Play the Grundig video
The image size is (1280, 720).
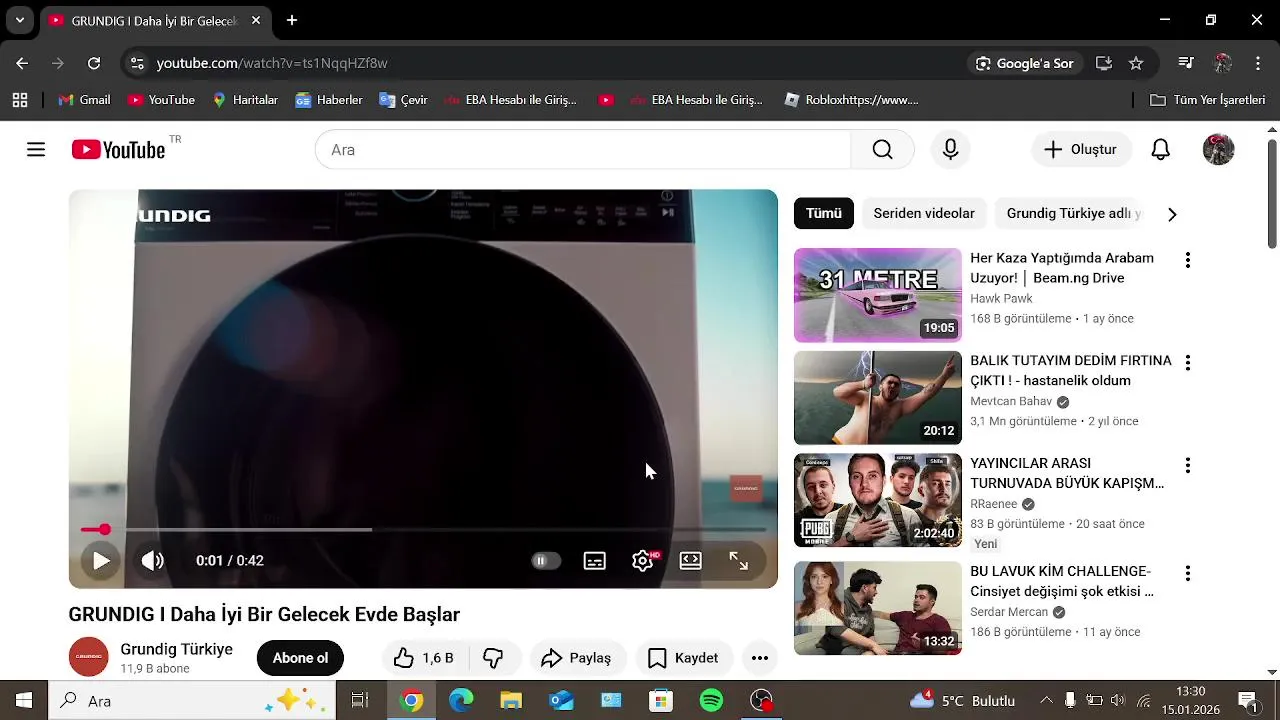[x=101, y=561]
